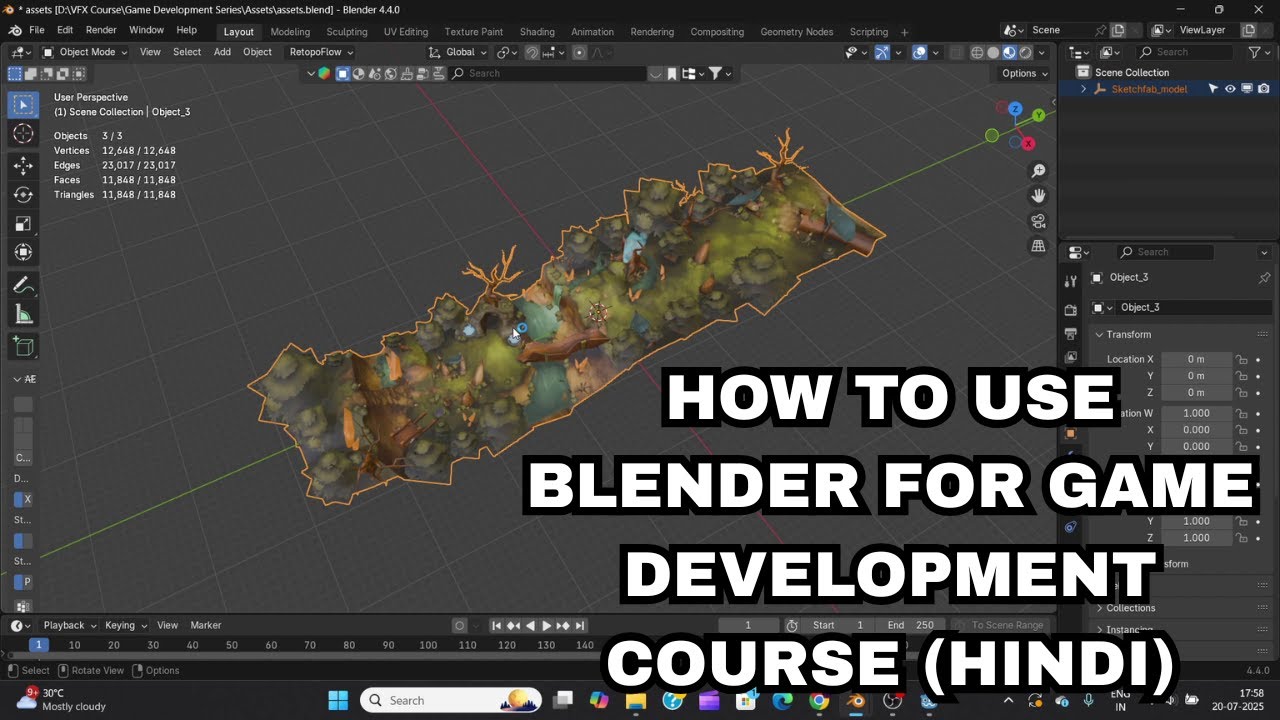This screenshot has height=720, width=1280.
Task: Switch to the UV Editing workspace tab
Action: [x=405, y=32]
